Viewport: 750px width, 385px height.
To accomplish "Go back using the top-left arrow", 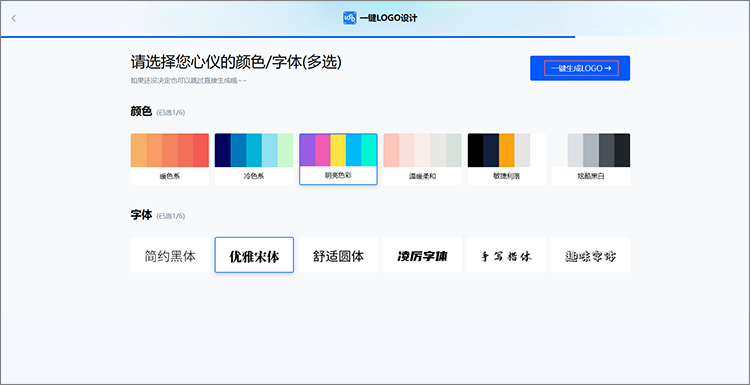I will pos(14,19).
